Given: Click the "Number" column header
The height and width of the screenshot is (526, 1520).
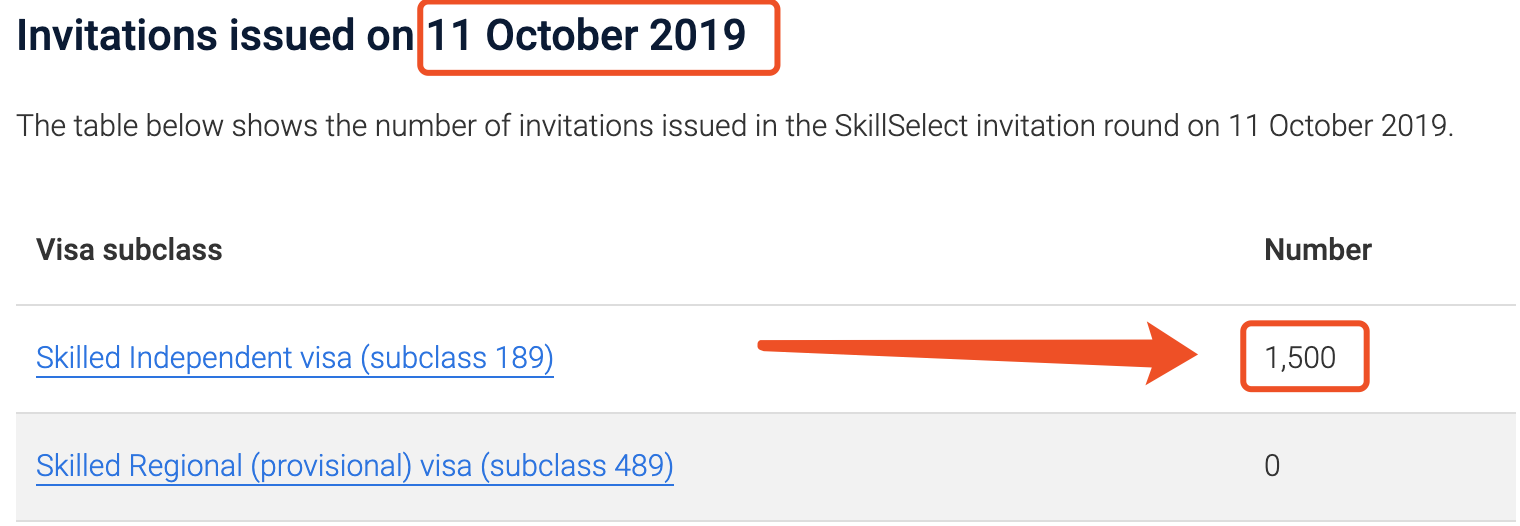Looking at the screenshot, I should (x=1318, y=249).
